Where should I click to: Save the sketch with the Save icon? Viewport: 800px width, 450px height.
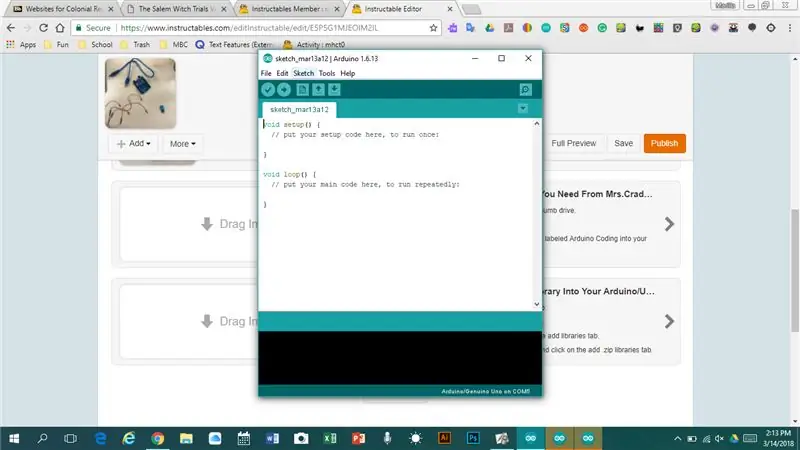pyautogui.click(x=334, y=90)
